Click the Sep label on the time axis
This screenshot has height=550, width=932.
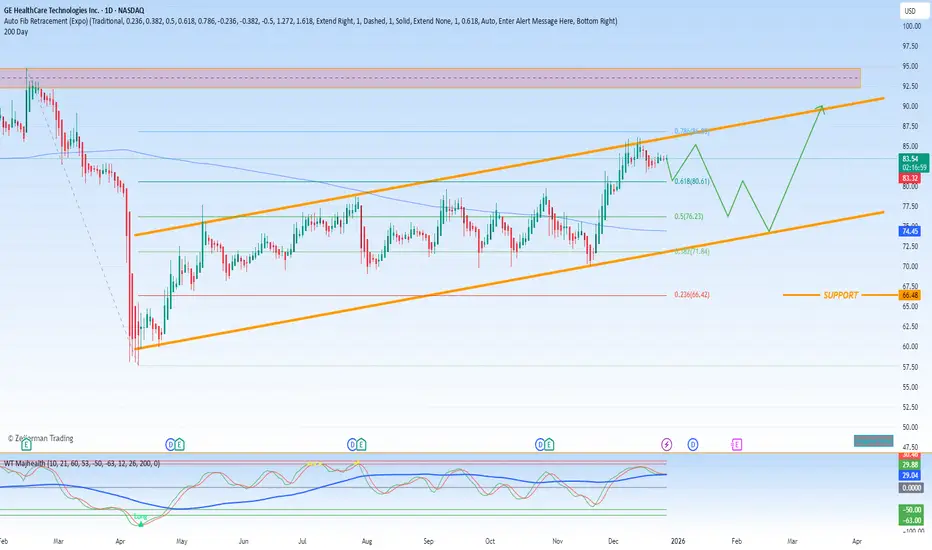pyautogui.click(x=429, y=541)
